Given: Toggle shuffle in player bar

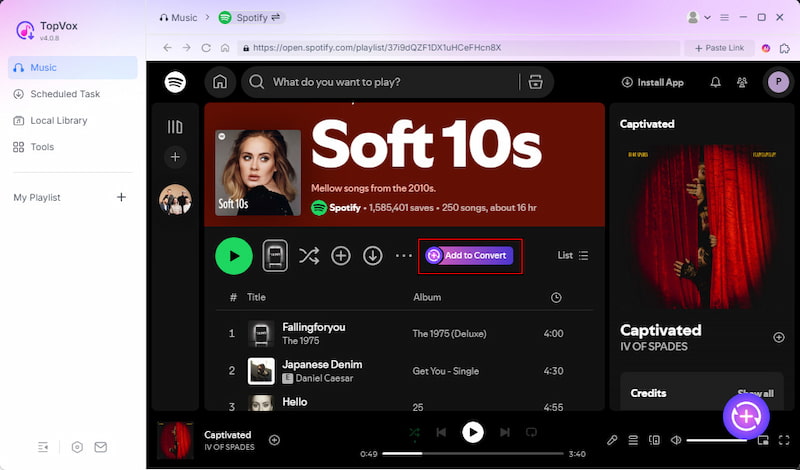Looking at the screenshot, I should pyautogui.click(x=415, y=433).
